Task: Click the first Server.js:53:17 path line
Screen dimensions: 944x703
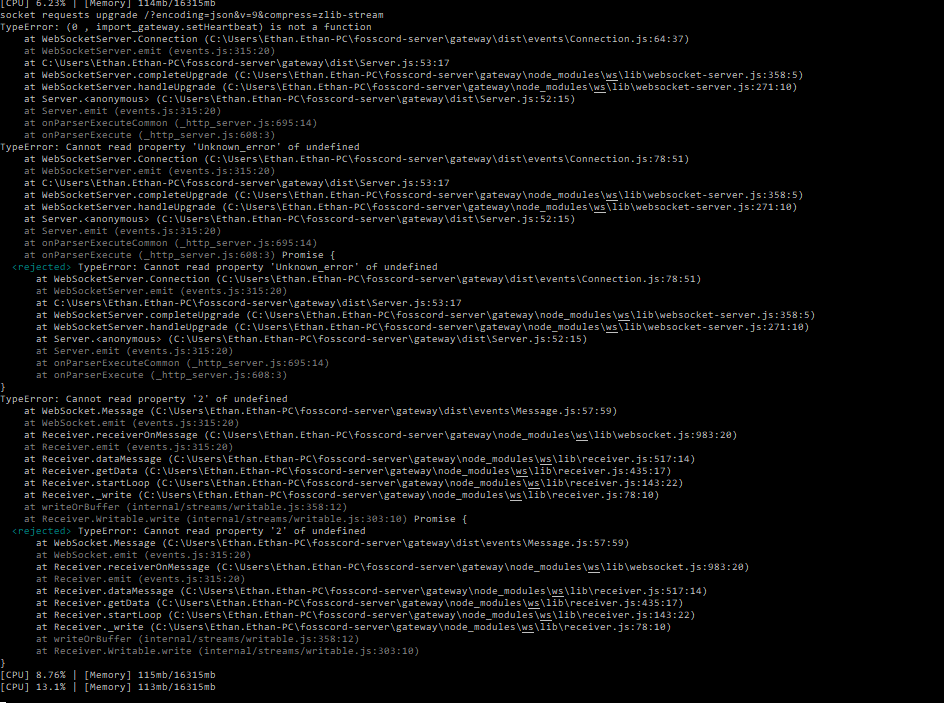Action: 237,63
